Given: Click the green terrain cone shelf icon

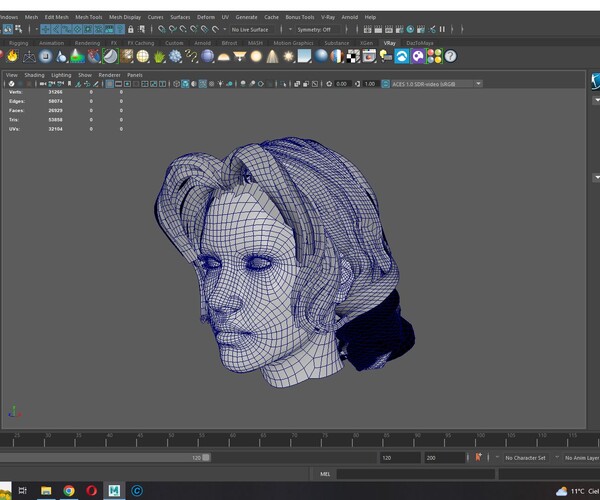Looking at the screenshot, I should (x=77, y=56).
